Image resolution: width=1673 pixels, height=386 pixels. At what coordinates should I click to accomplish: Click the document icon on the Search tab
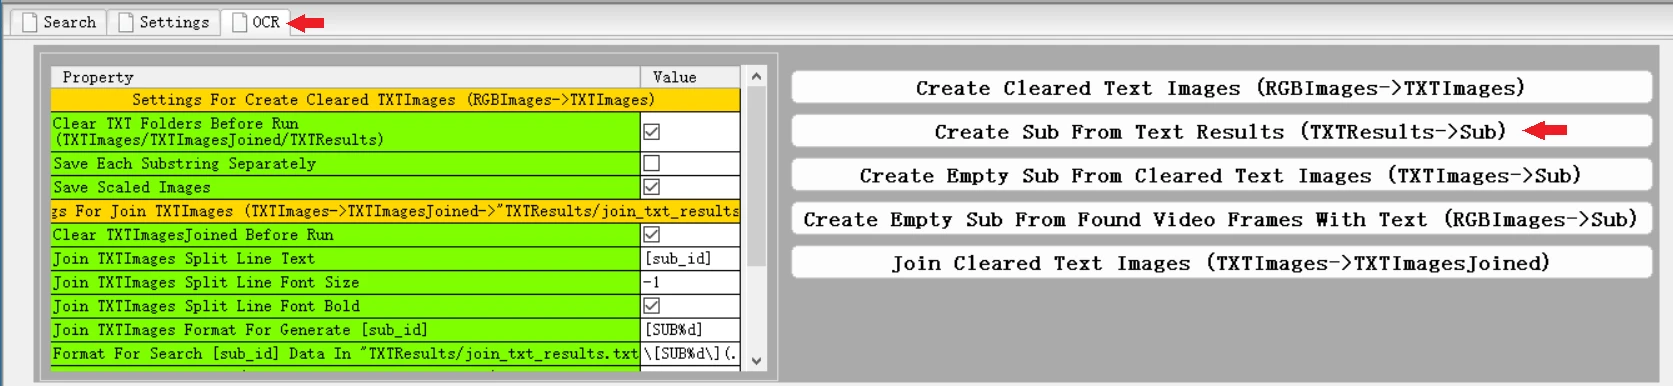point(30,22)
